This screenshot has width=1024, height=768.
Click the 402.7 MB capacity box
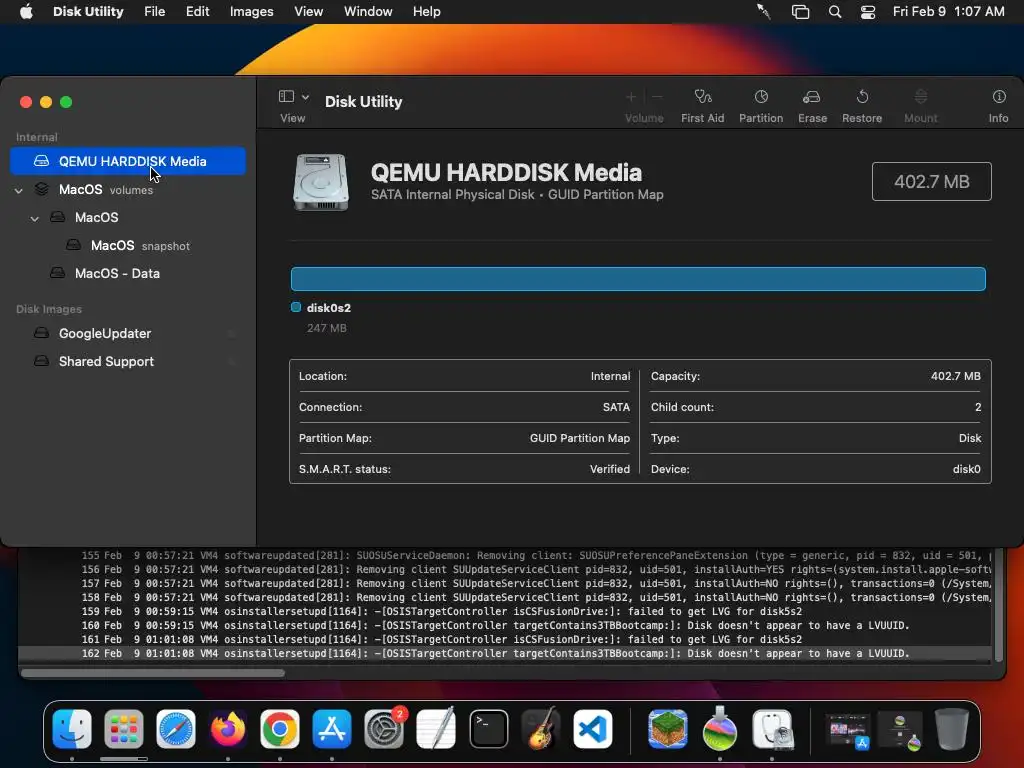[x=931, y=182]
